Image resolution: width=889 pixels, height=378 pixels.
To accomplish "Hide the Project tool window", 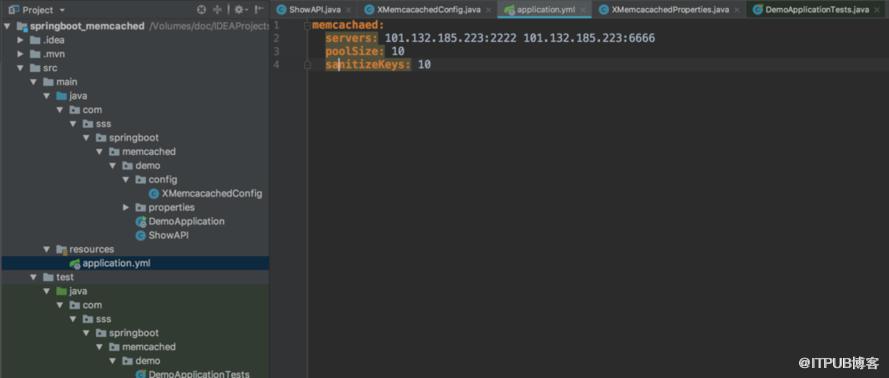I will coord(259,10).
